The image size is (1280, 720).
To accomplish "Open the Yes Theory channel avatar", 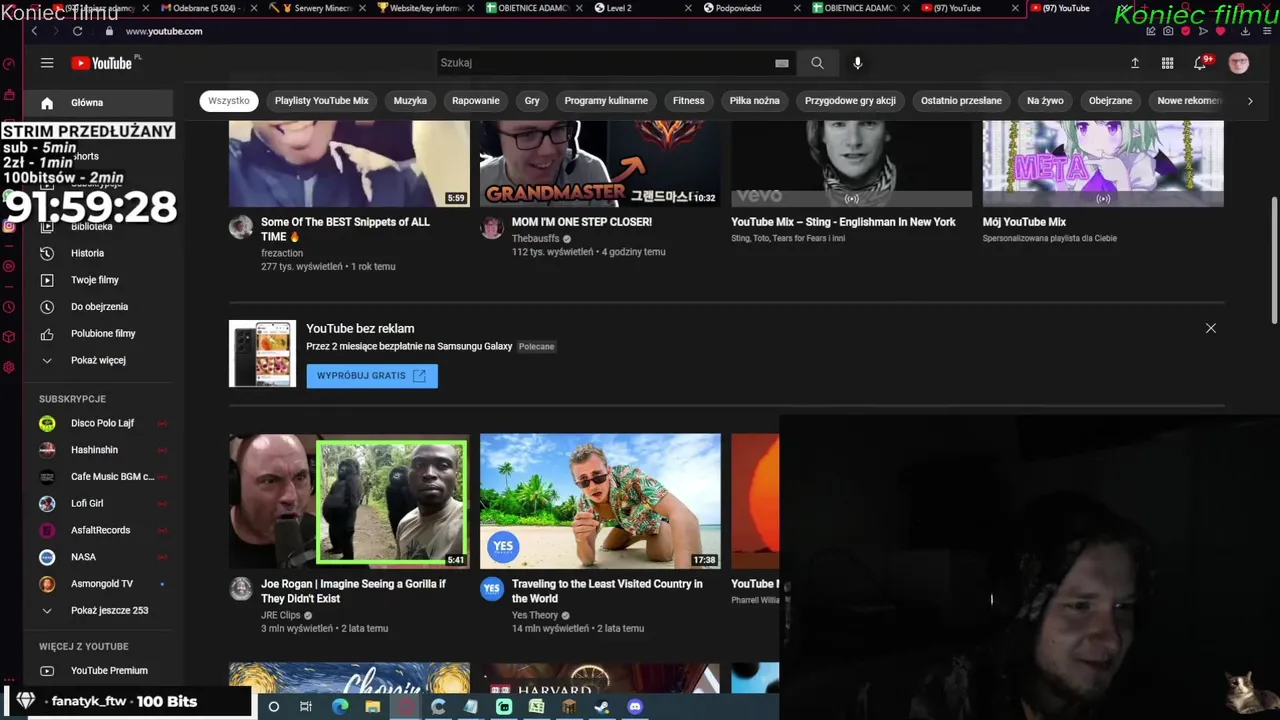I will (x=492, y=589).
